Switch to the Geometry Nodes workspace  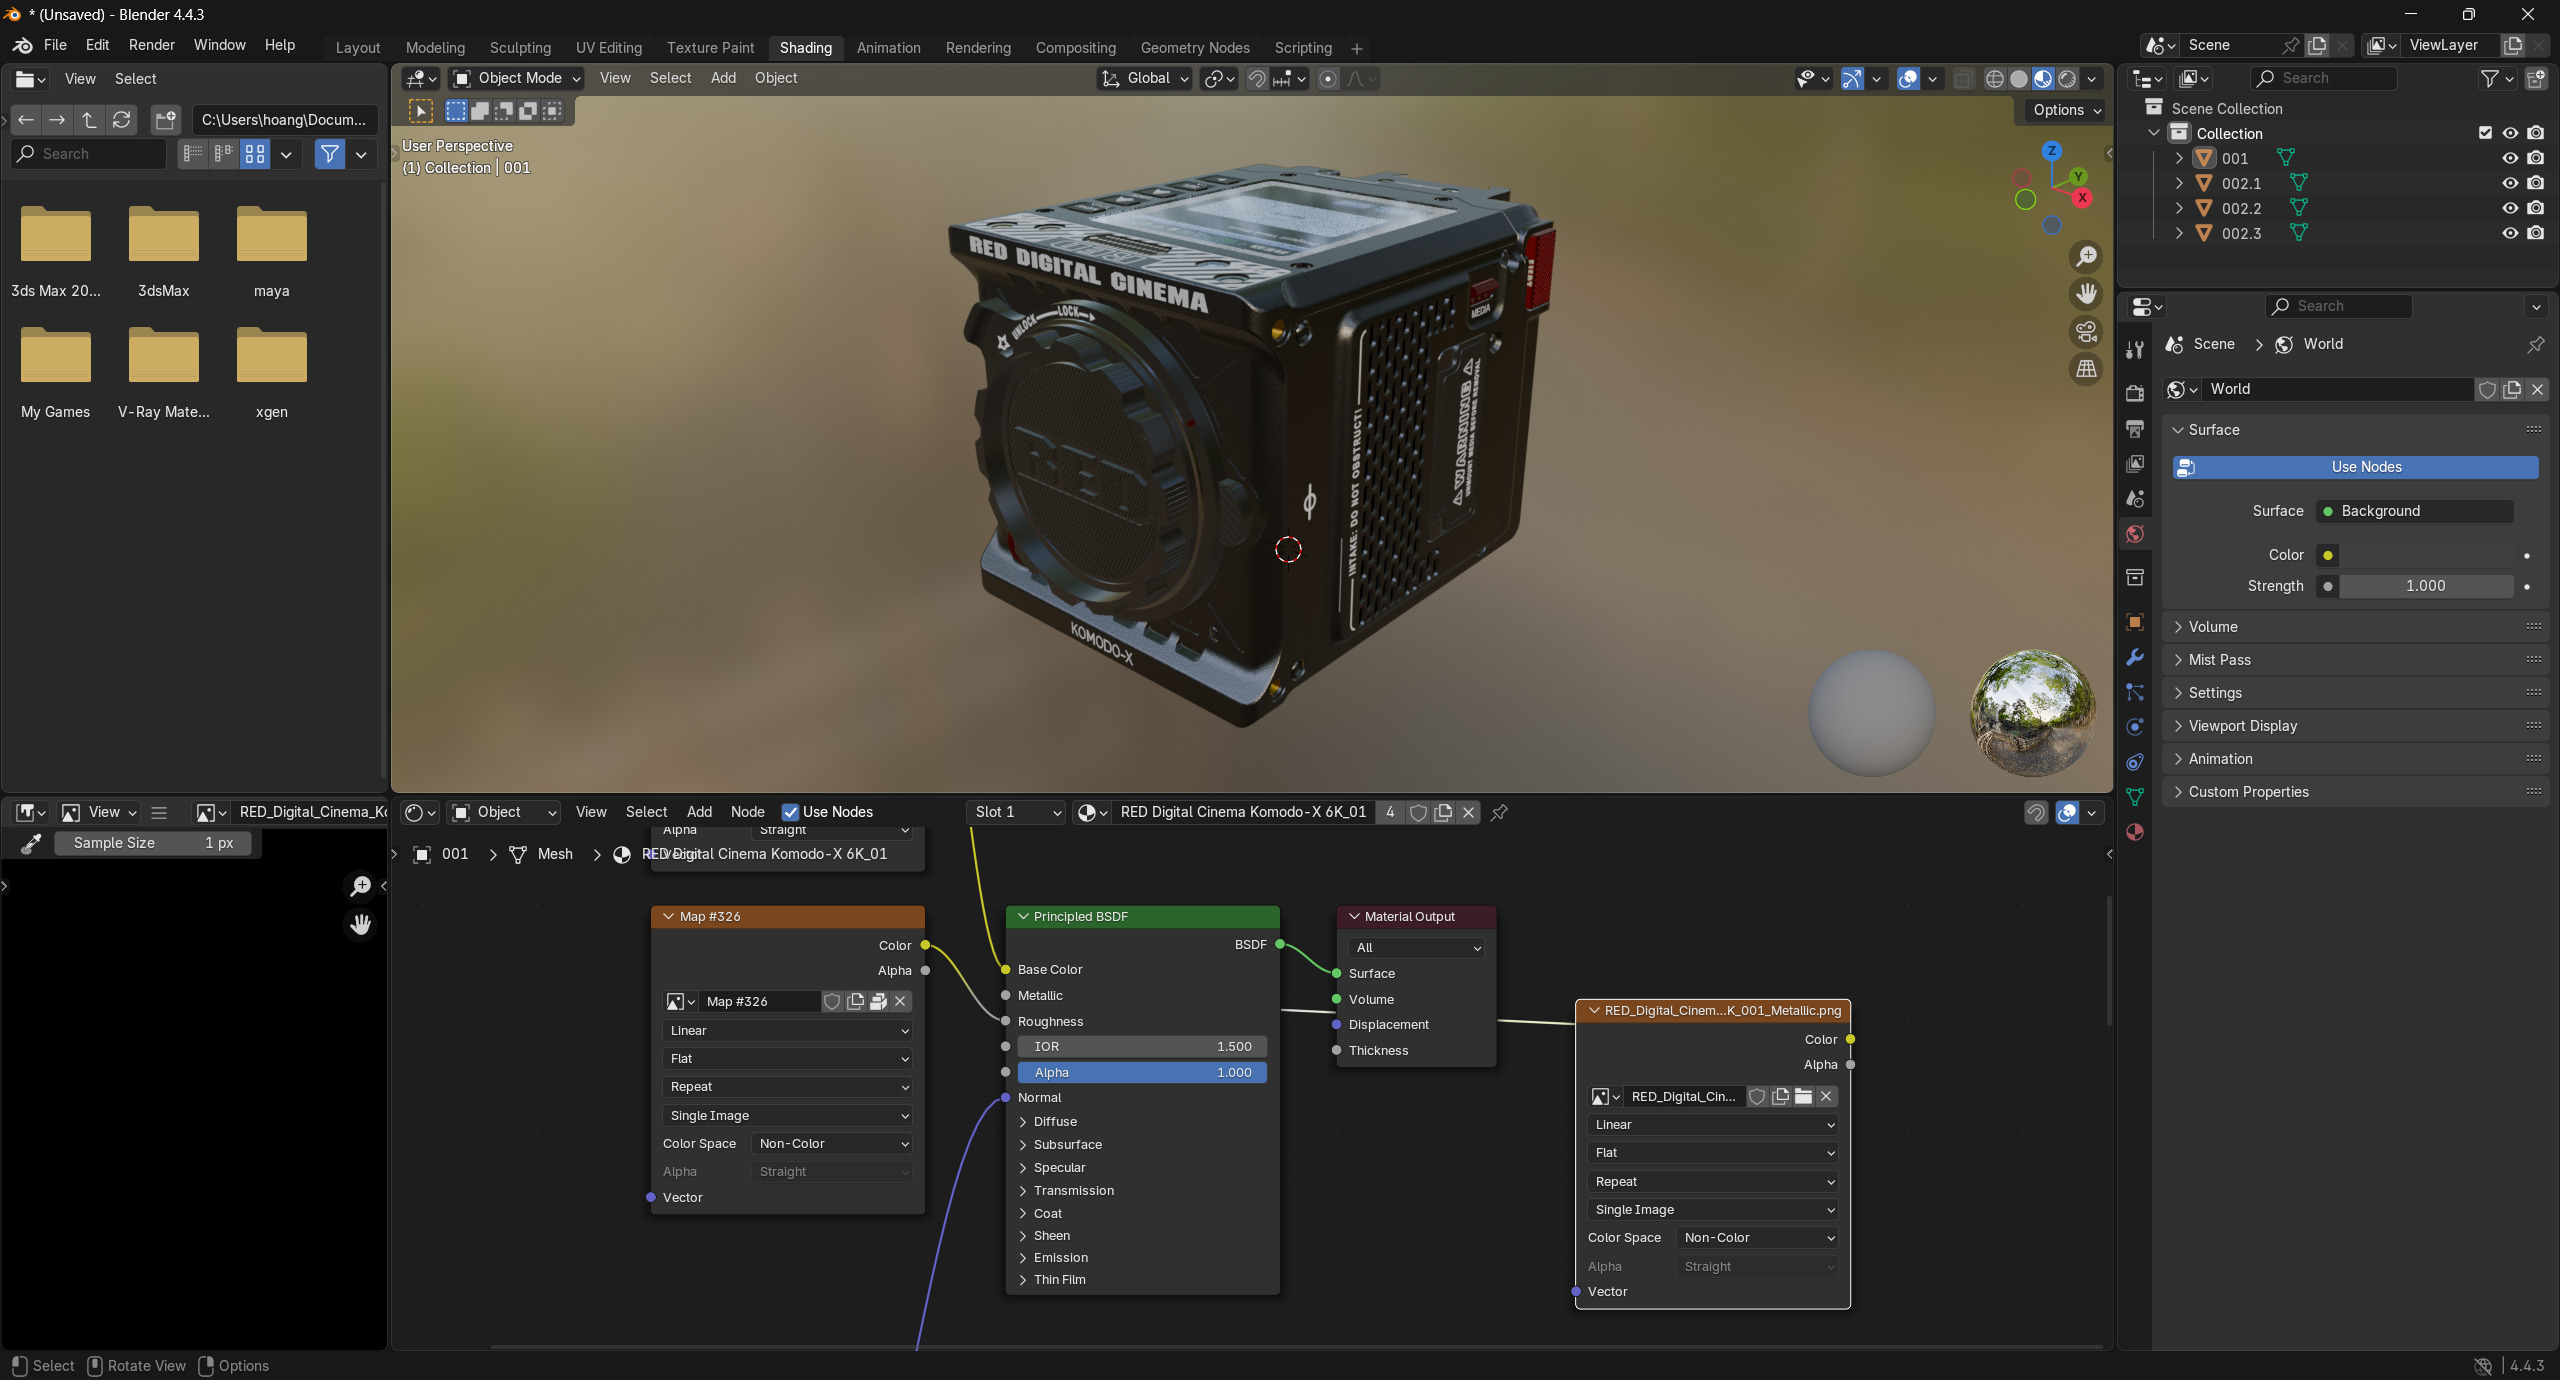(x=1194, y=48)
